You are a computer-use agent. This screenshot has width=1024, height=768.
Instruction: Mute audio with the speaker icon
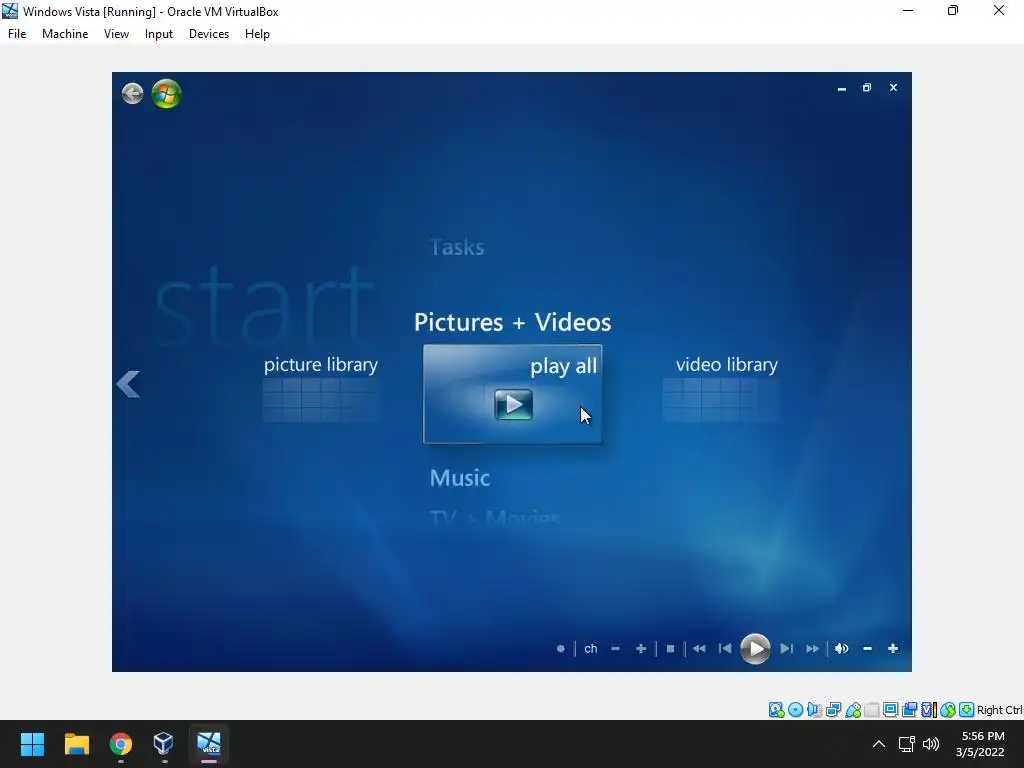842,648
